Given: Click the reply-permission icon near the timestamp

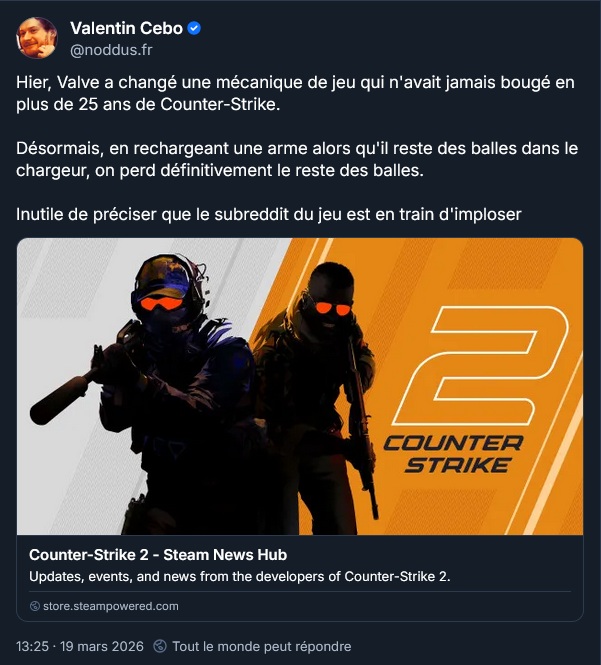Looking at the screenshot, I should coord(160,646).
